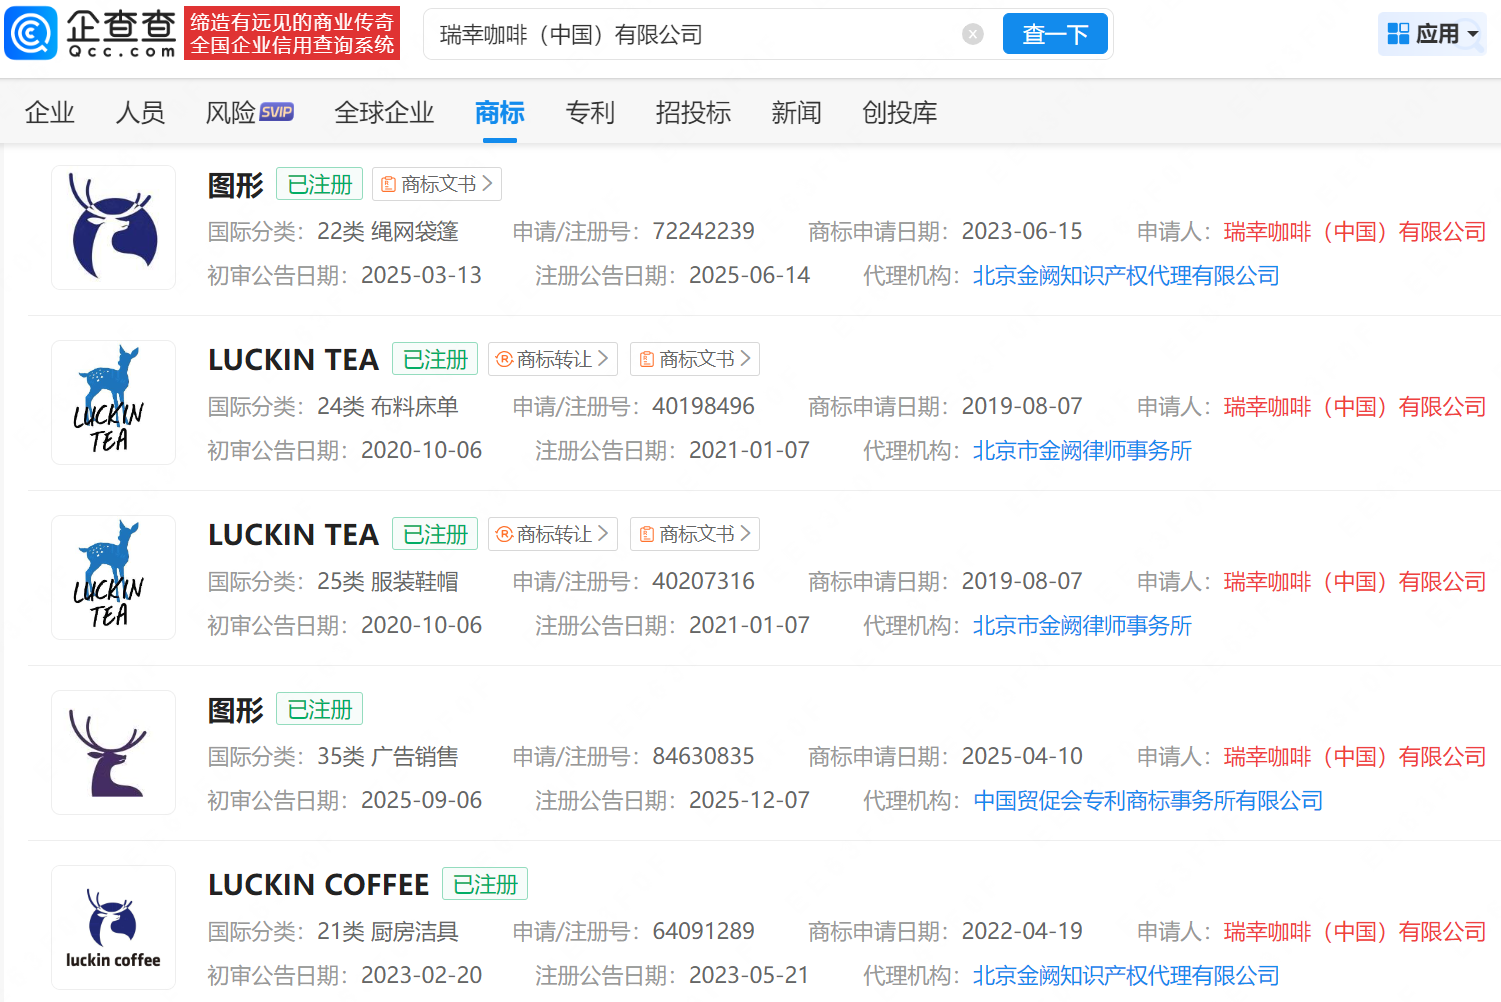Open the 创投库 tab
The image size is (1501, 1002).
tap(900, 113)
